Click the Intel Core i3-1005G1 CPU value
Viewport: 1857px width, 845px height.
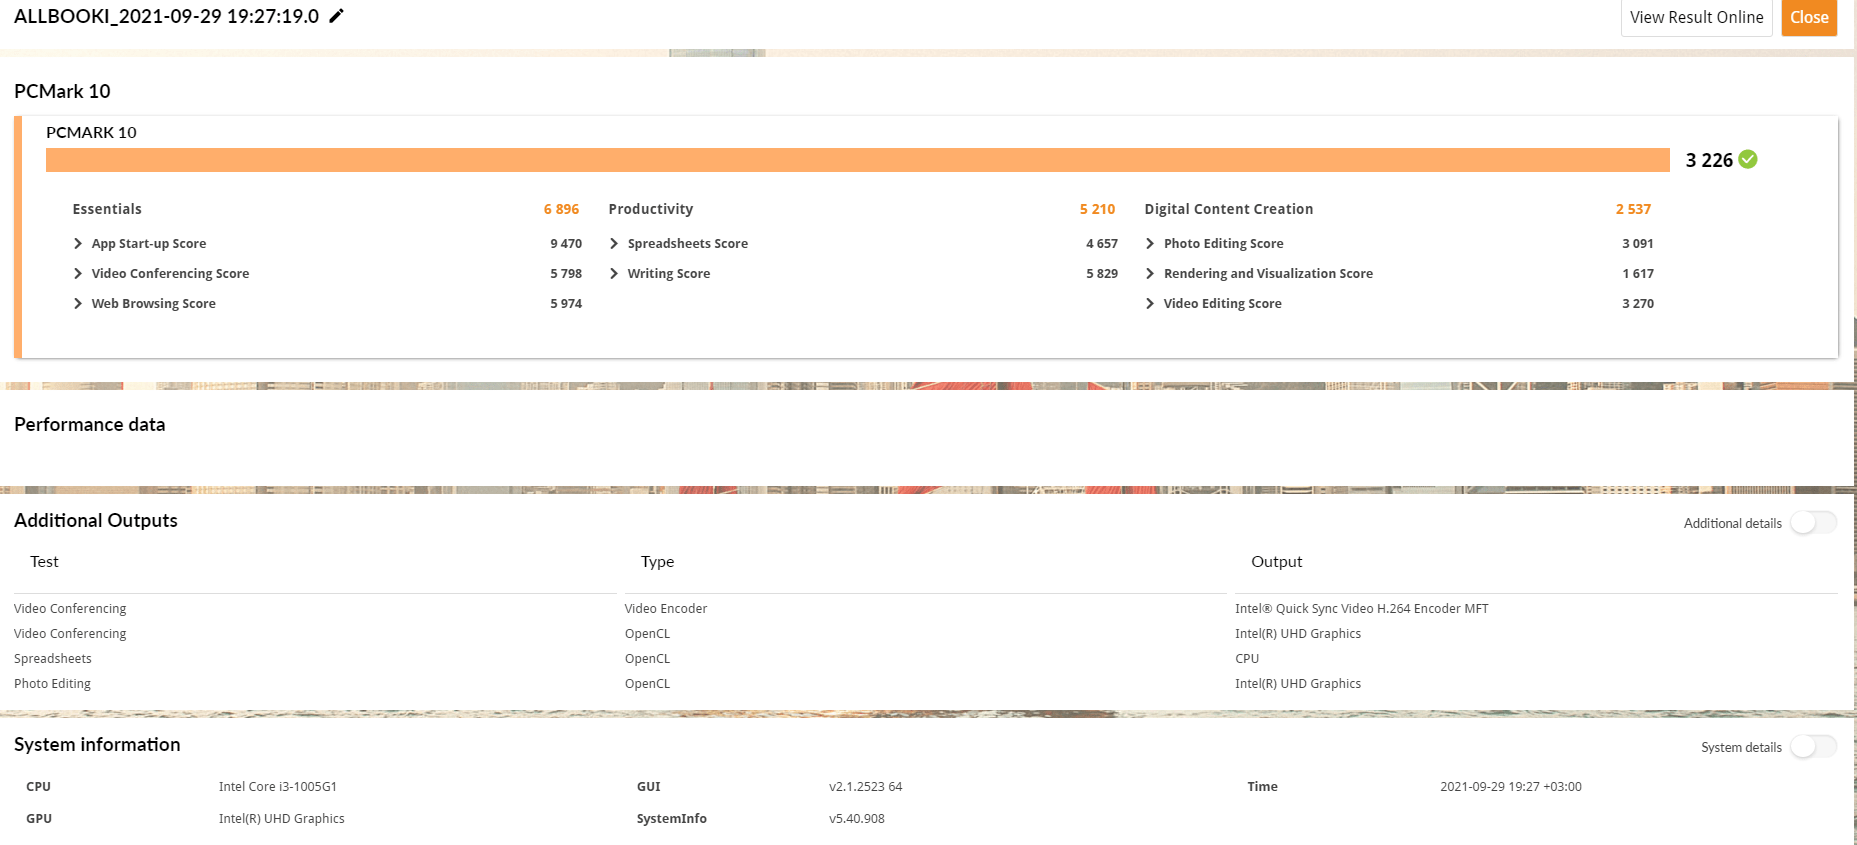pos(278,787)
